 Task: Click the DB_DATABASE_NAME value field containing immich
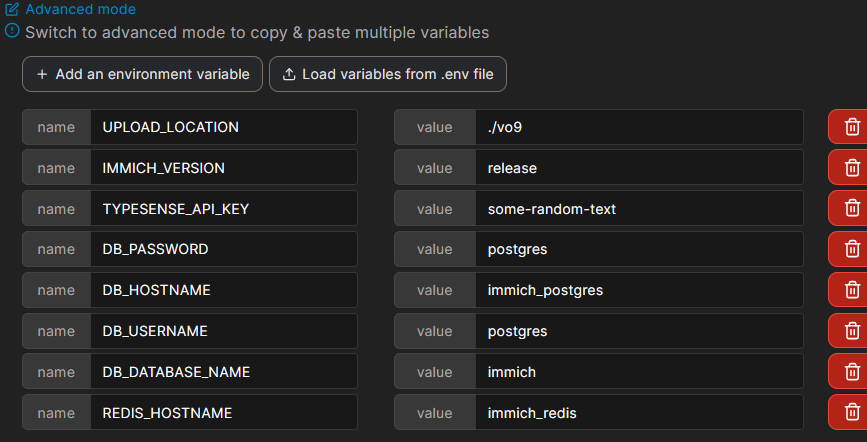point(639,371)
